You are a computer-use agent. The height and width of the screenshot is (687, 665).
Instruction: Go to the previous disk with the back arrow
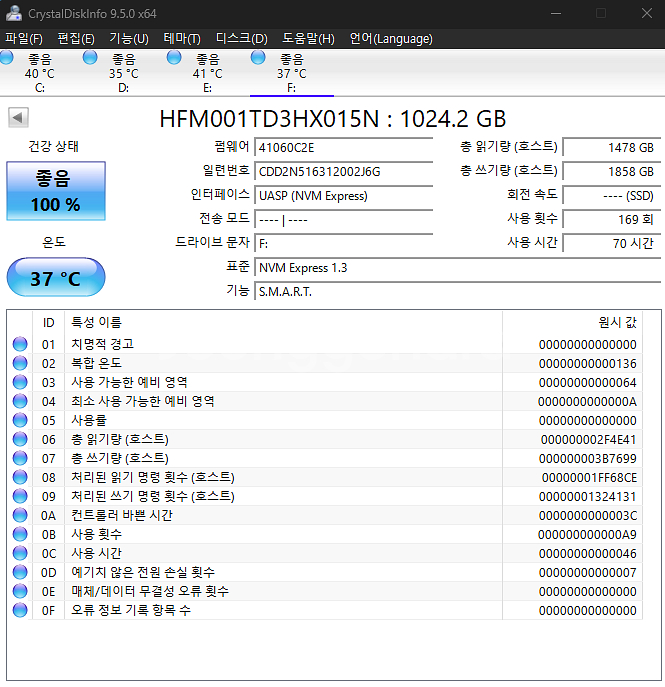[18, 117]
